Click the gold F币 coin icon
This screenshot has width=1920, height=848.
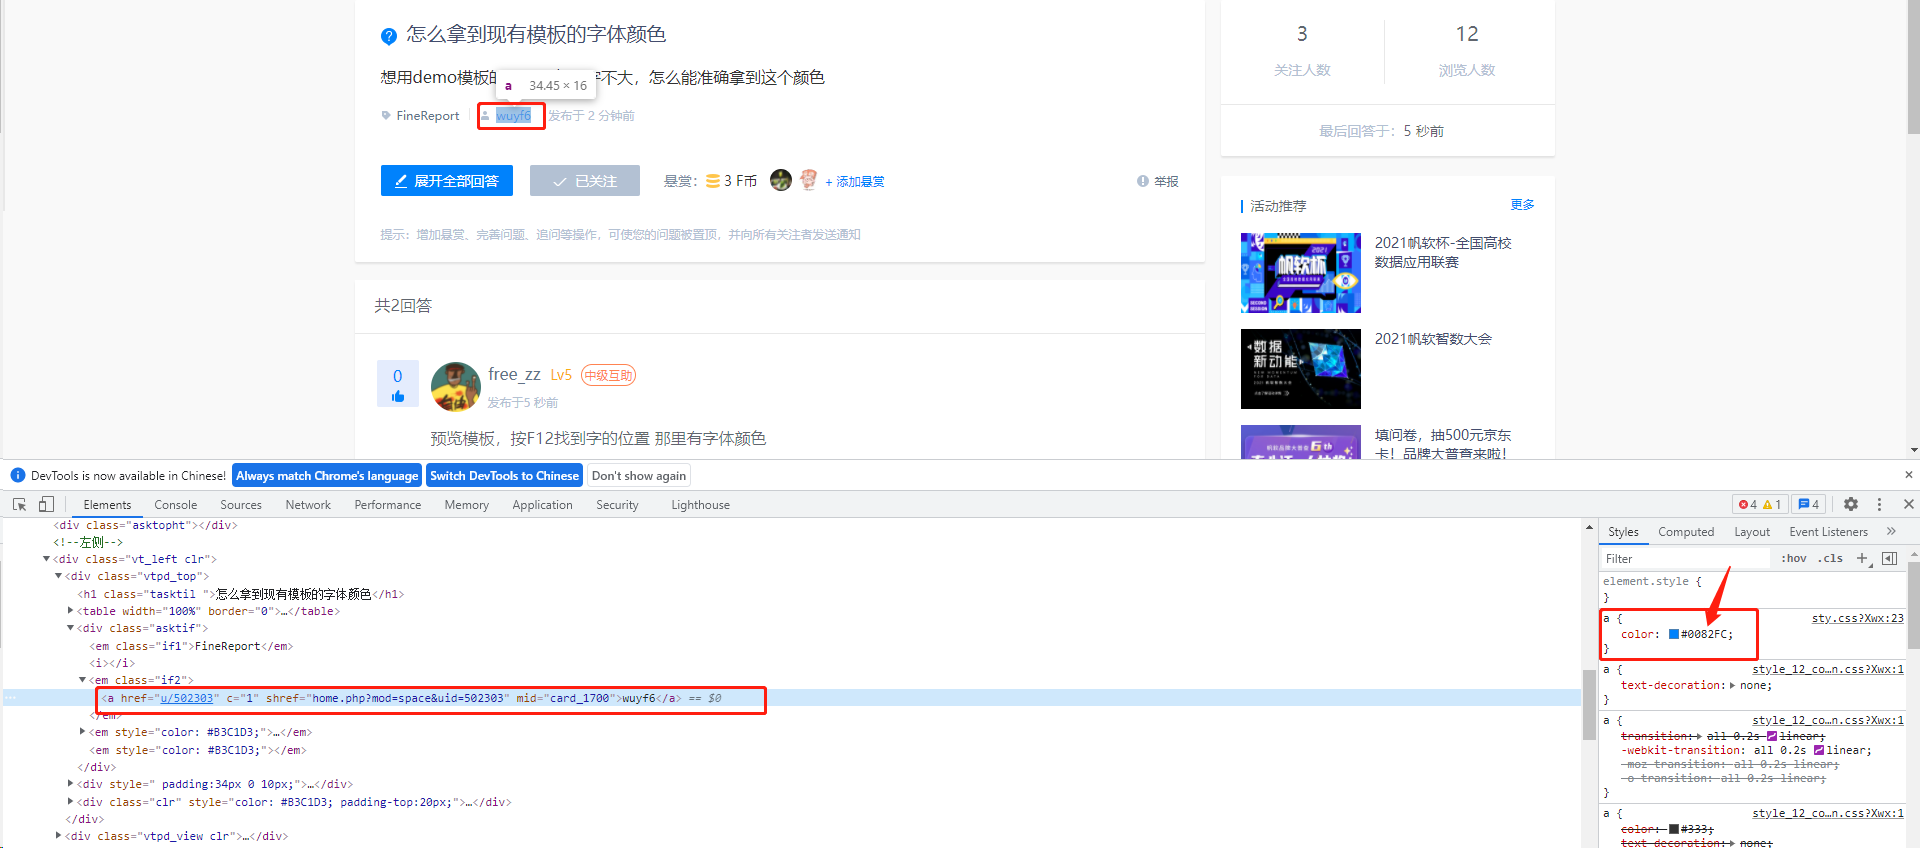pos(713,181)
